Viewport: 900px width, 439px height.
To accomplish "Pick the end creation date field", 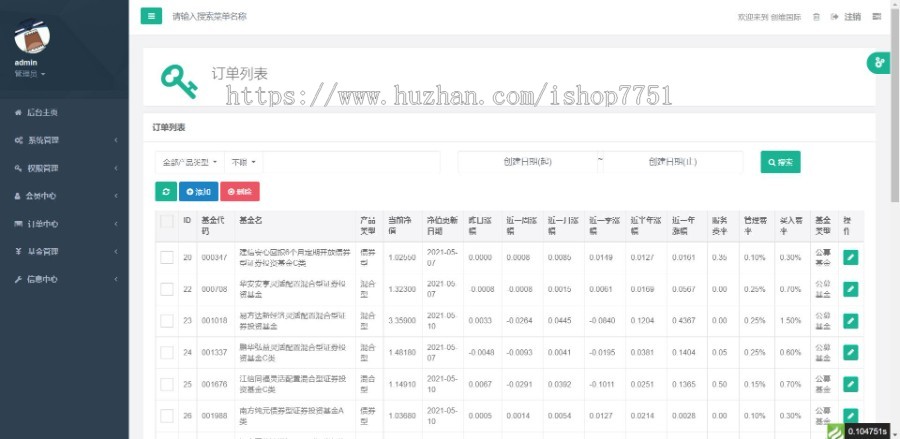I will pyautogui.click(x=673, y=162).
